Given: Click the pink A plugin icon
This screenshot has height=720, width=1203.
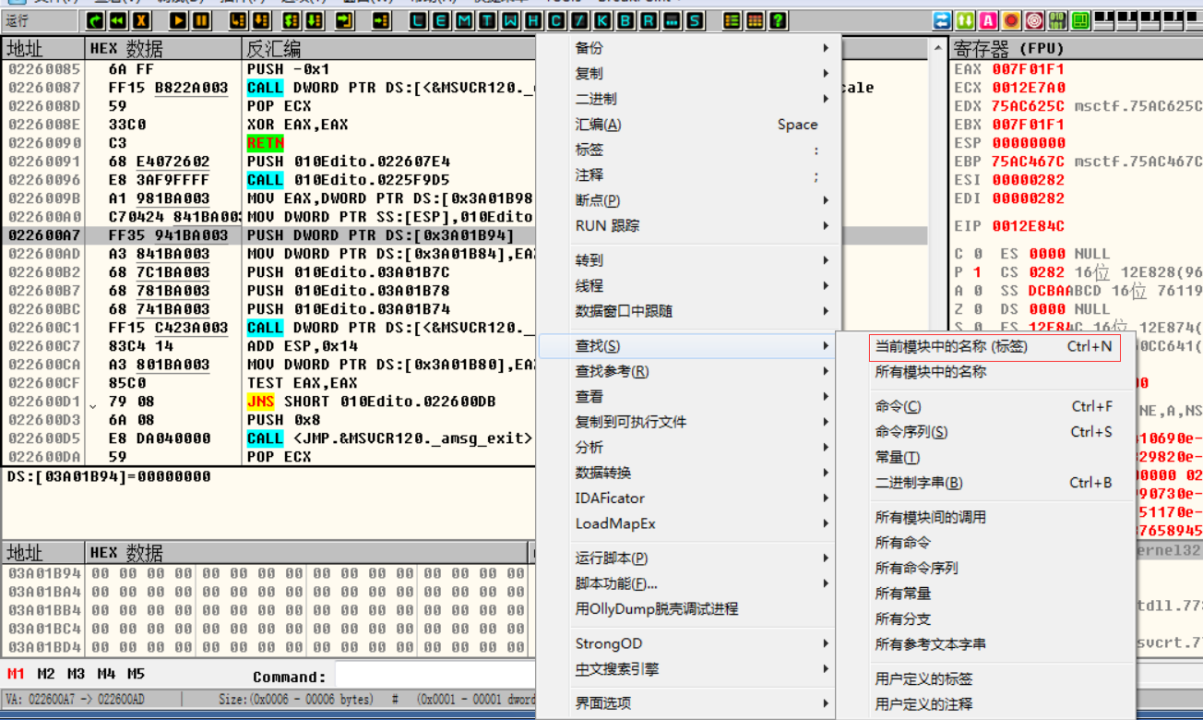Looking at the screenshot, I should pyautogui.click(x=987, y=20).
